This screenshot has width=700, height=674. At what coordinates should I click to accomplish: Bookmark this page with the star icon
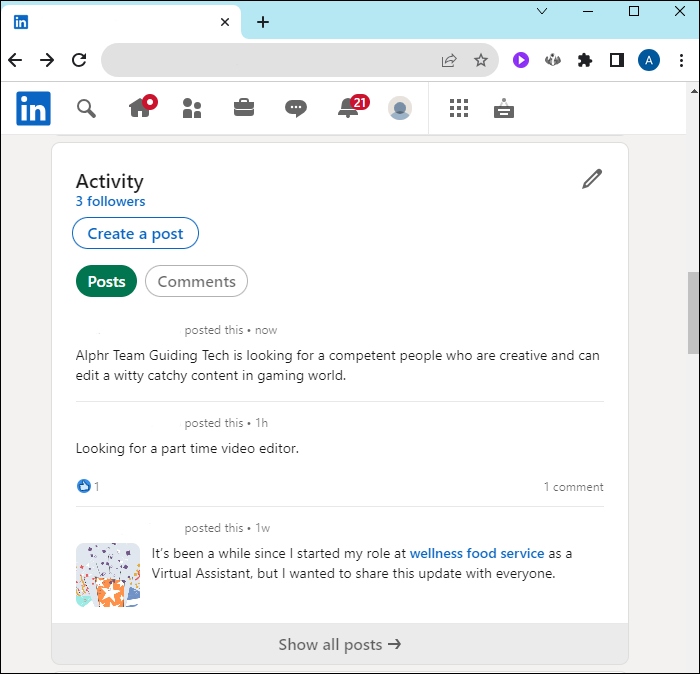[481, 60]
